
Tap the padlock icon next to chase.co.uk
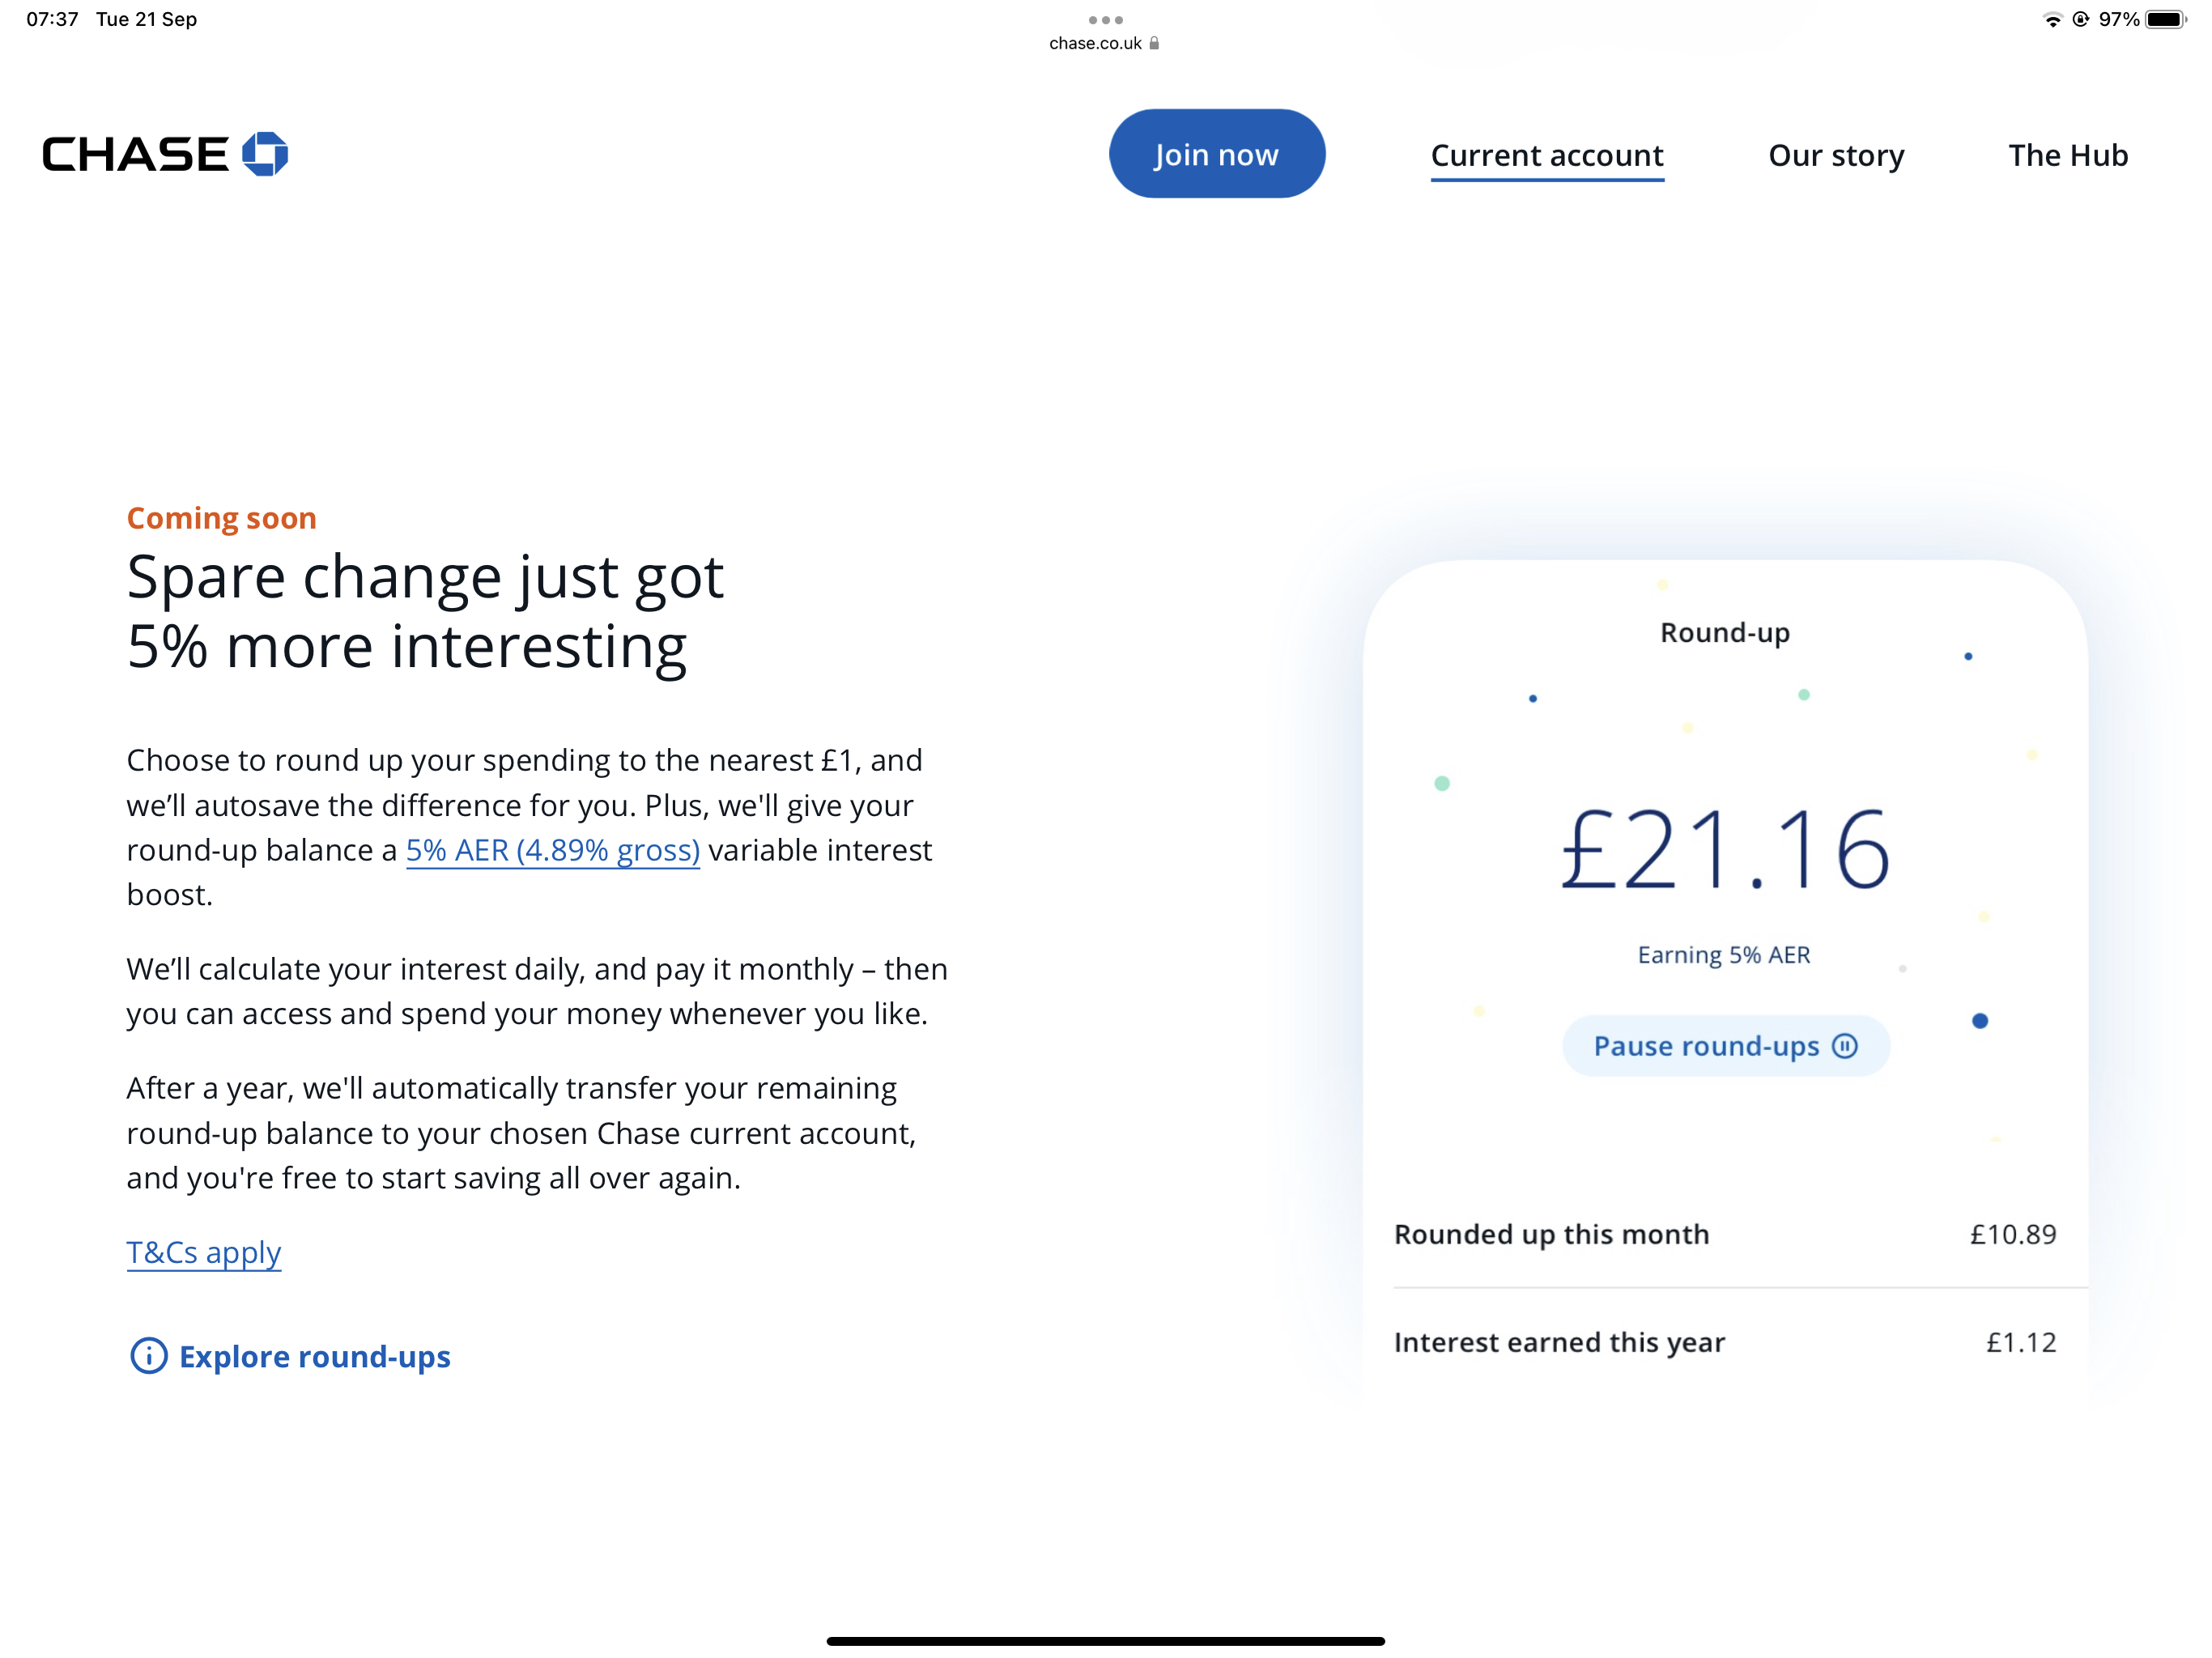pyautogui.click(x=1154, y=43)
